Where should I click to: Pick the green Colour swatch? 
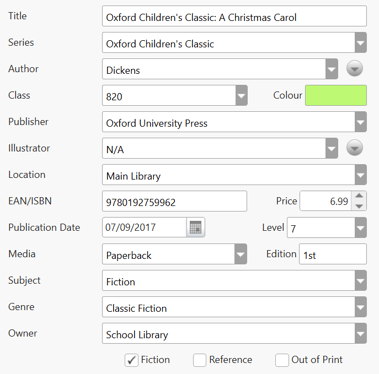(x=336, y=95)
